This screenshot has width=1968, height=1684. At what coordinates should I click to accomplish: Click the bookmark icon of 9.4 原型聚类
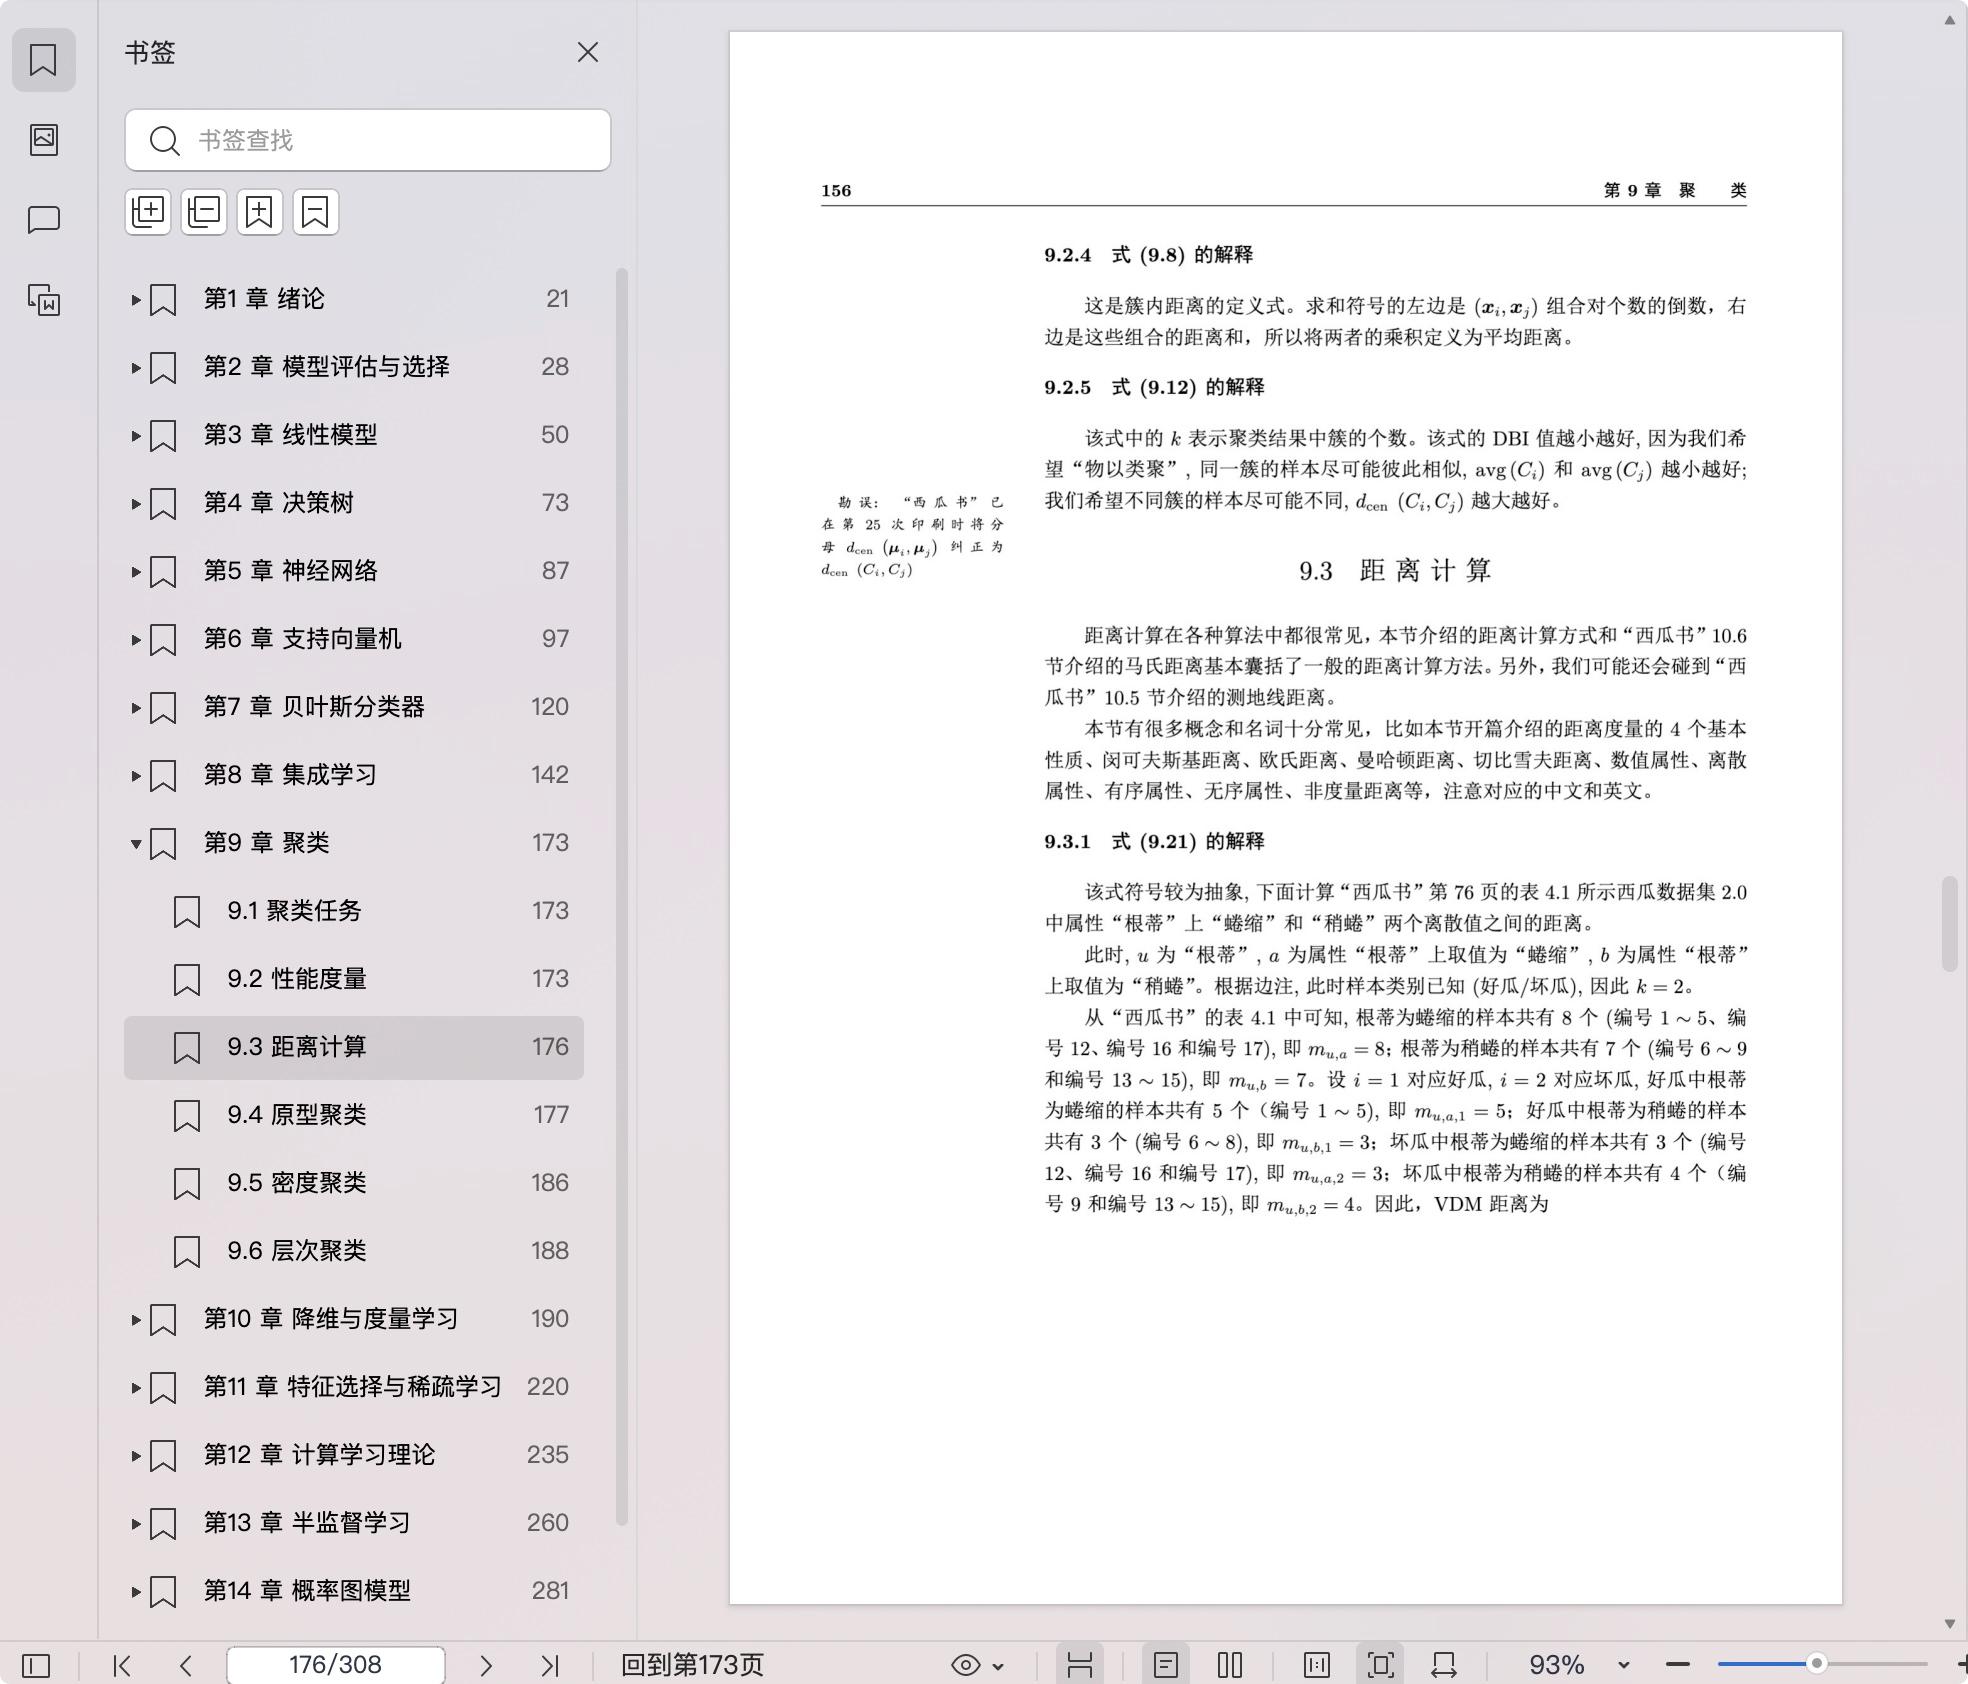[187, 1115]
